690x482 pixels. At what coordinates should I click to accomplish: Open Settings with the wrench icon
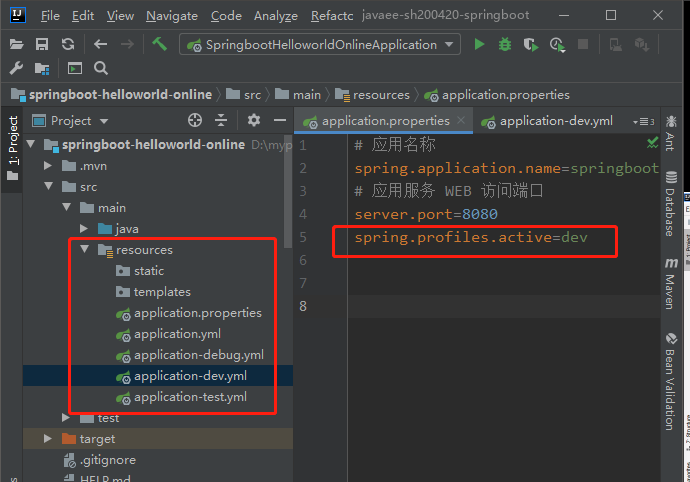tap(16, 68)
